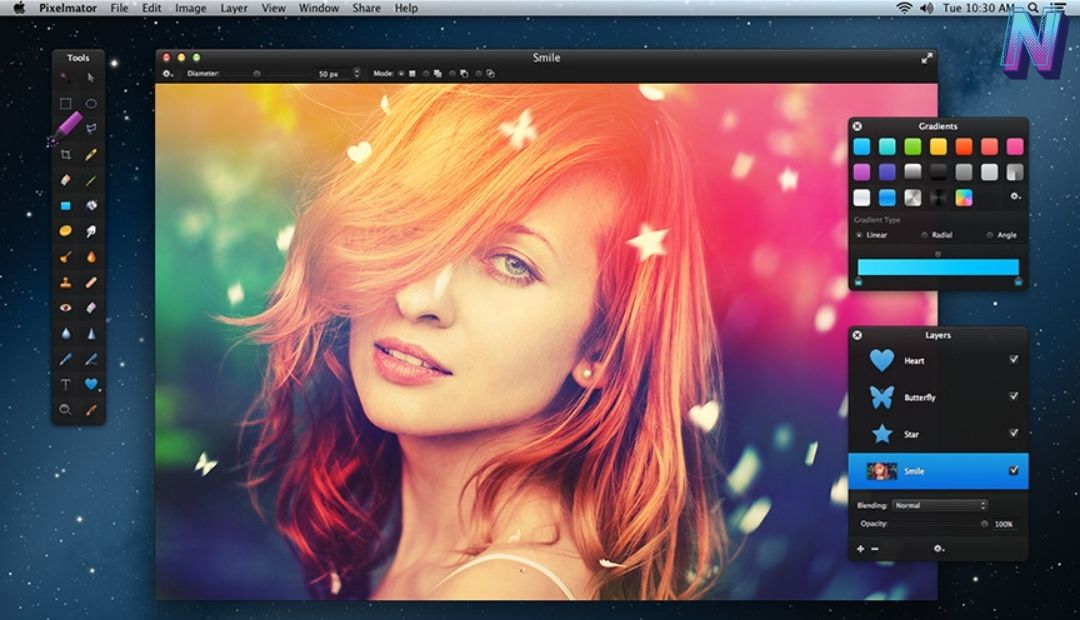Add a new layer with plus button
The image size is (1080, 620).
[860, 549]
